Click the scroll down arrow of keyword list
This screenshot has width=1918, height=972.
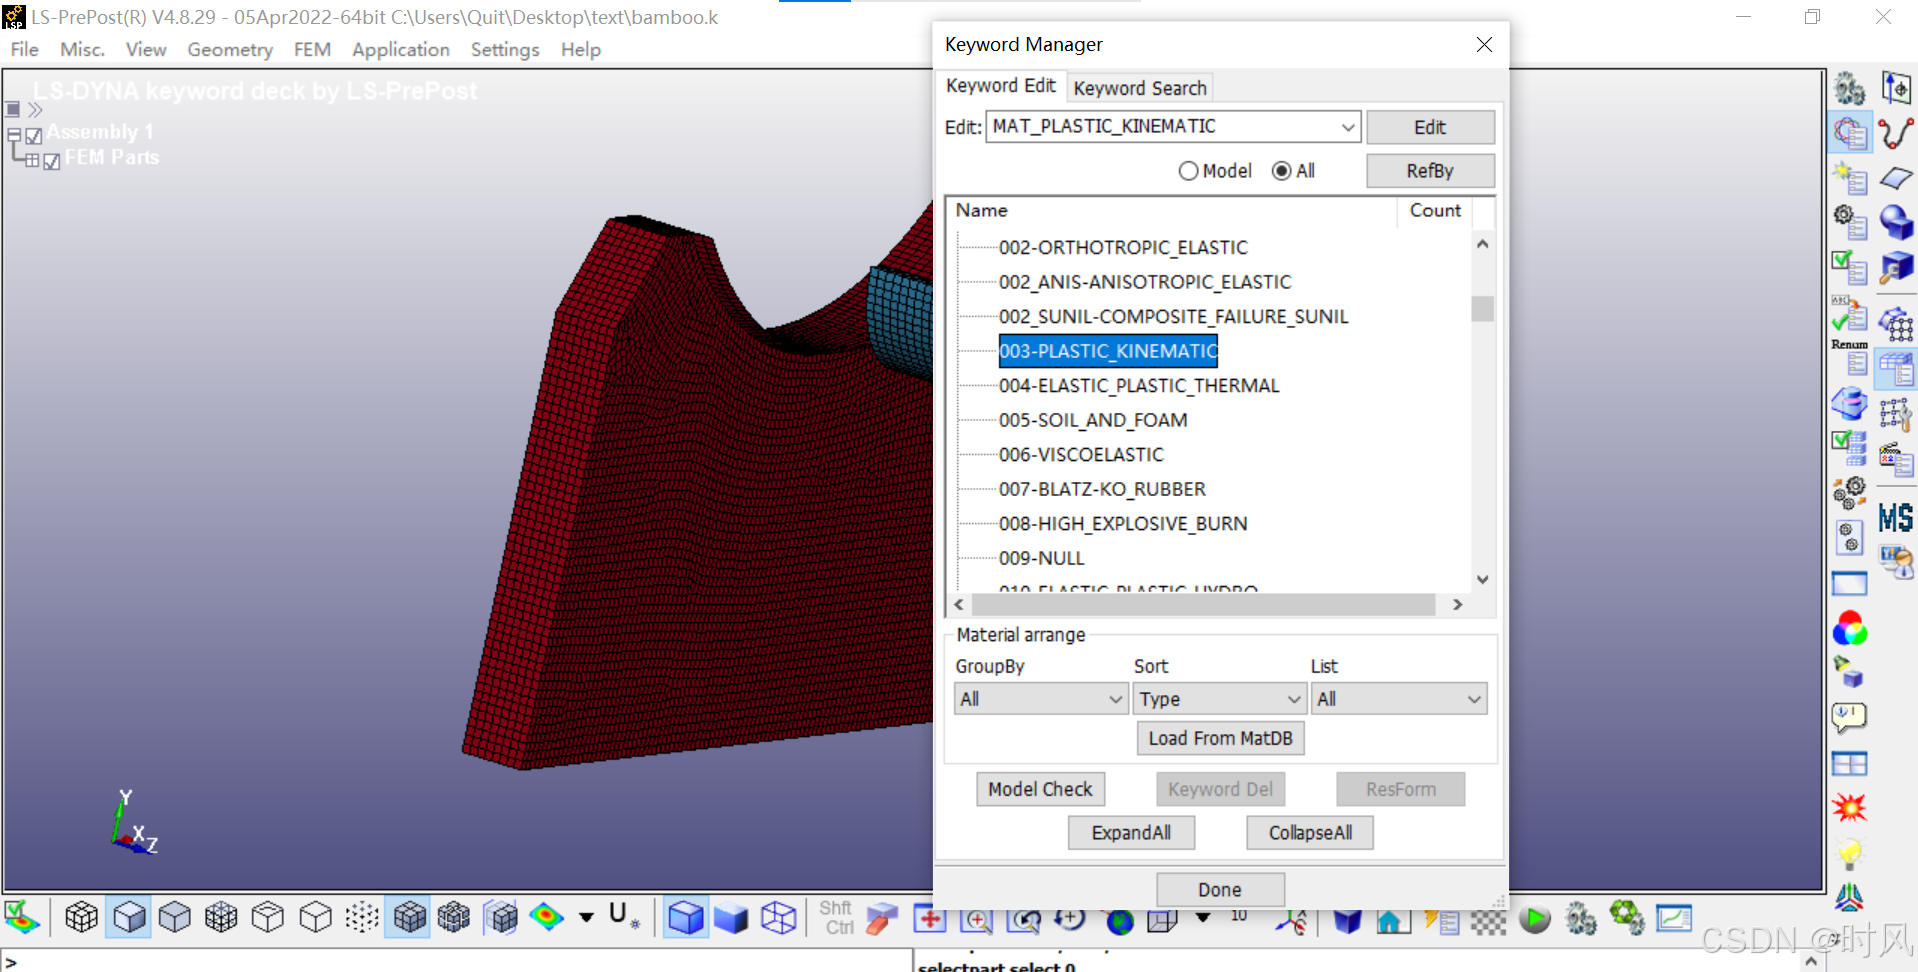[1482, 579]
